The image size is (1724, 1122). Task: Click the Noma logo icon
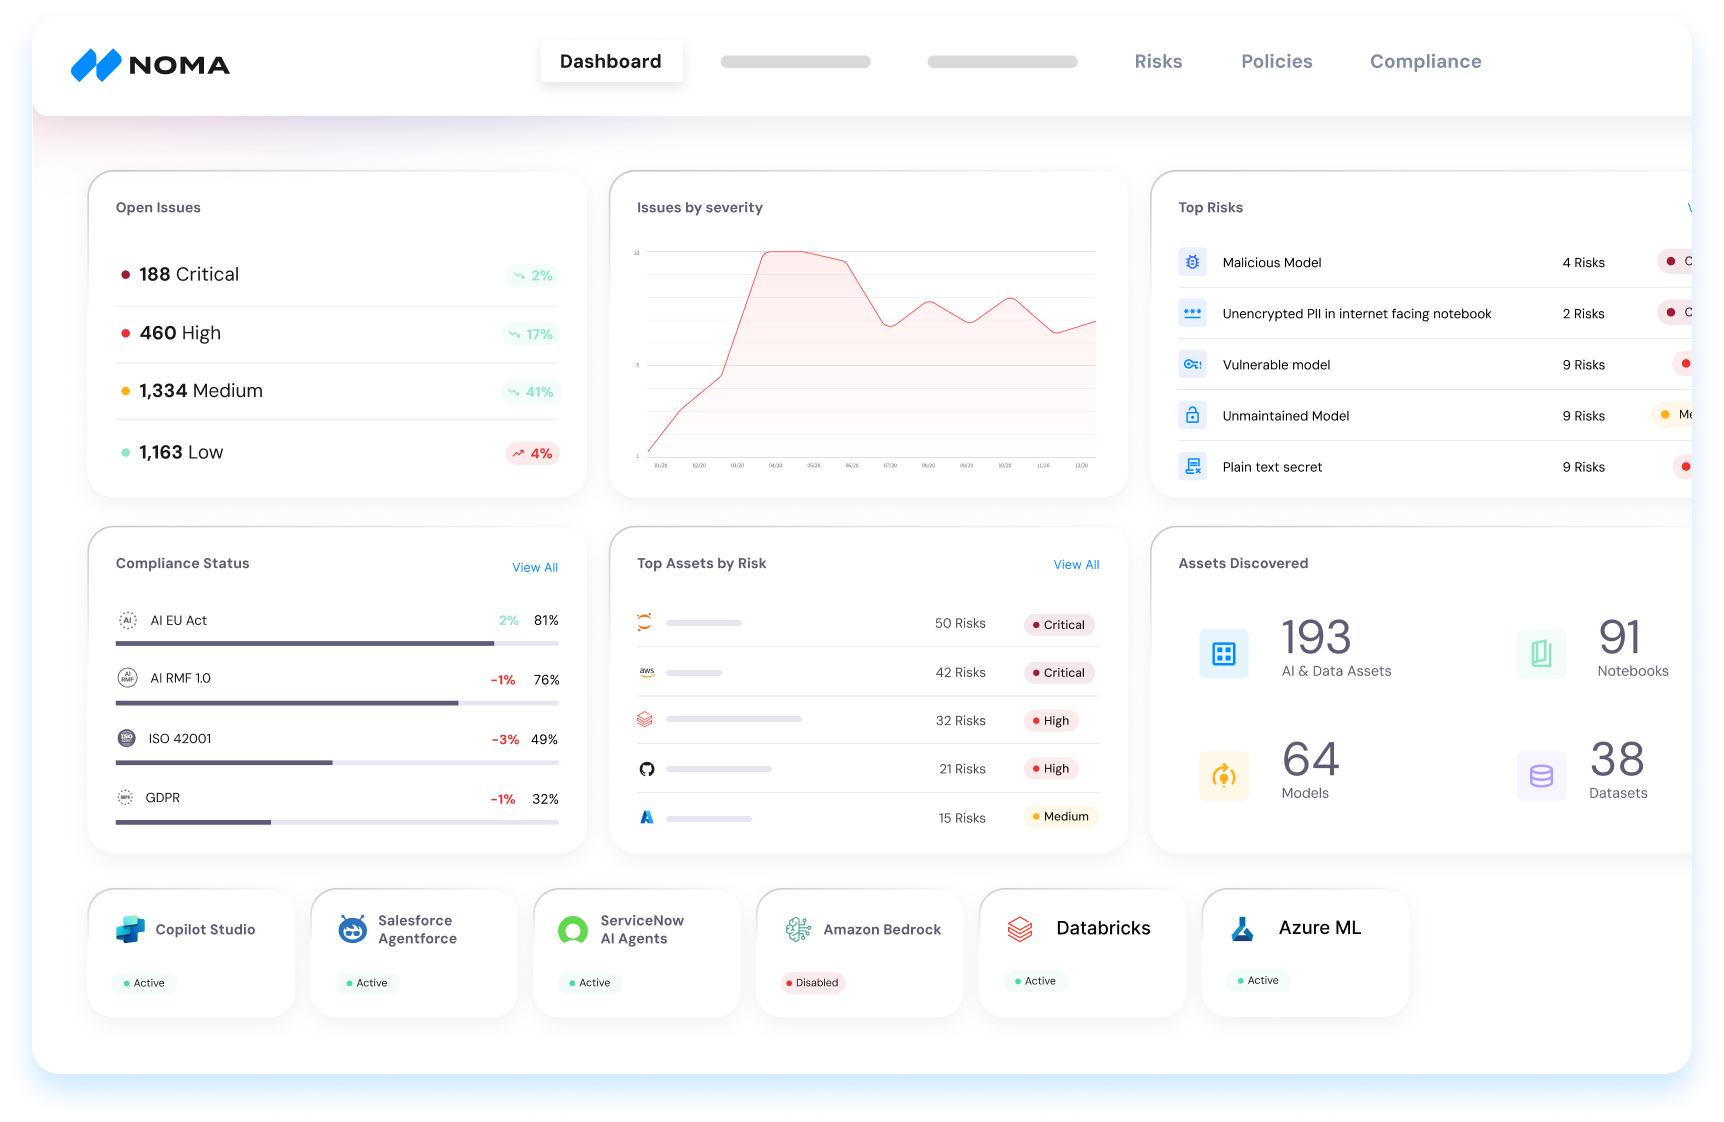(96, 65)
